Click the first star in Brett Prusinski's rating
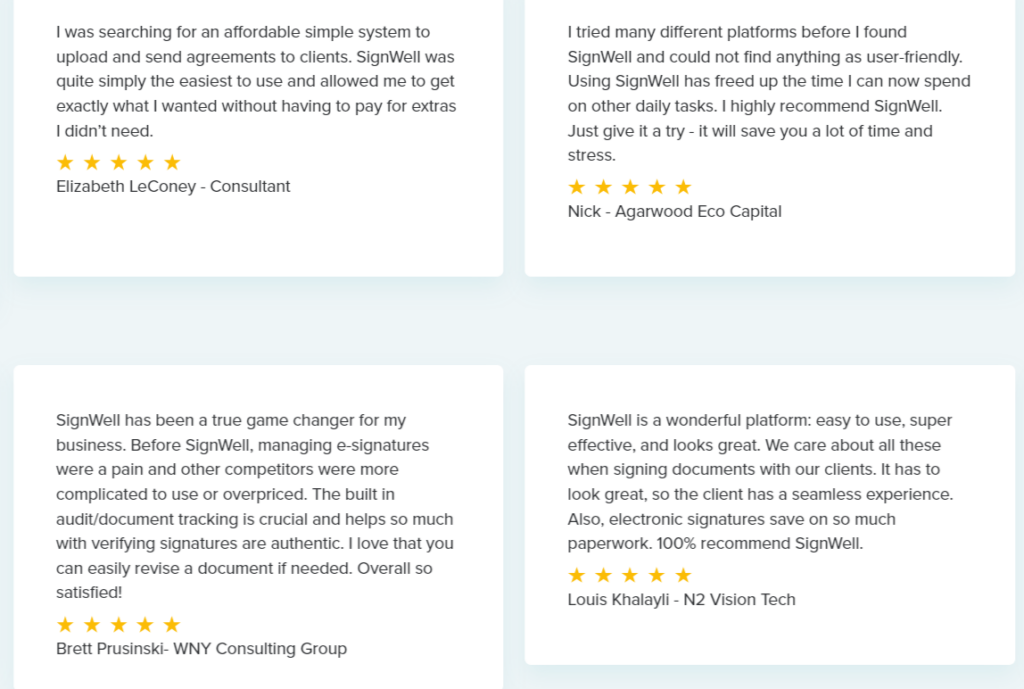 click(x=66, y=625)
